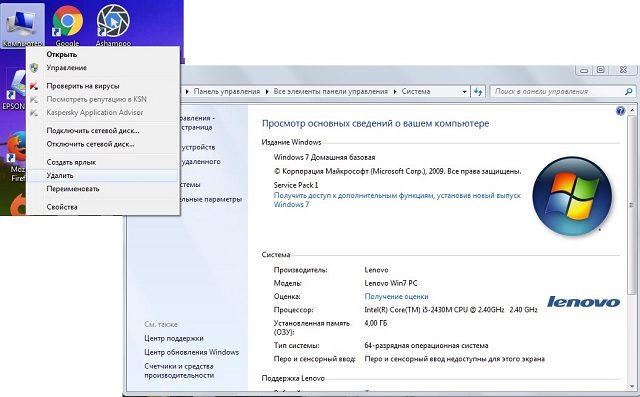Choose Открыть in the context menu
Image resolution: width=640 pixels, height=397 pixels.
coord(103,54)
